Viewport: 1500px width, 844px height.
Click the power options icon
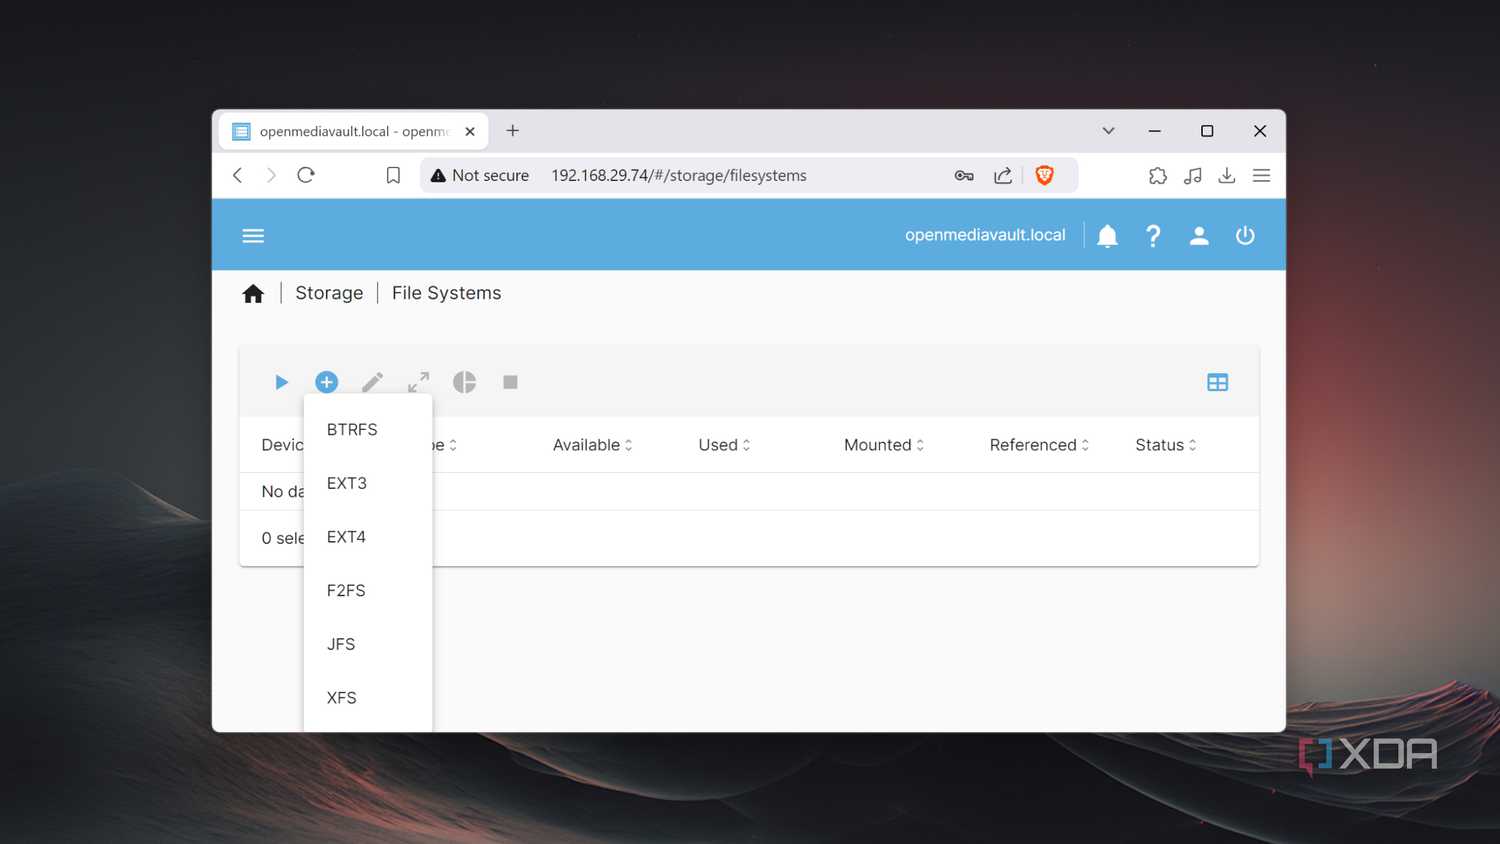[x=1245, y=236]
